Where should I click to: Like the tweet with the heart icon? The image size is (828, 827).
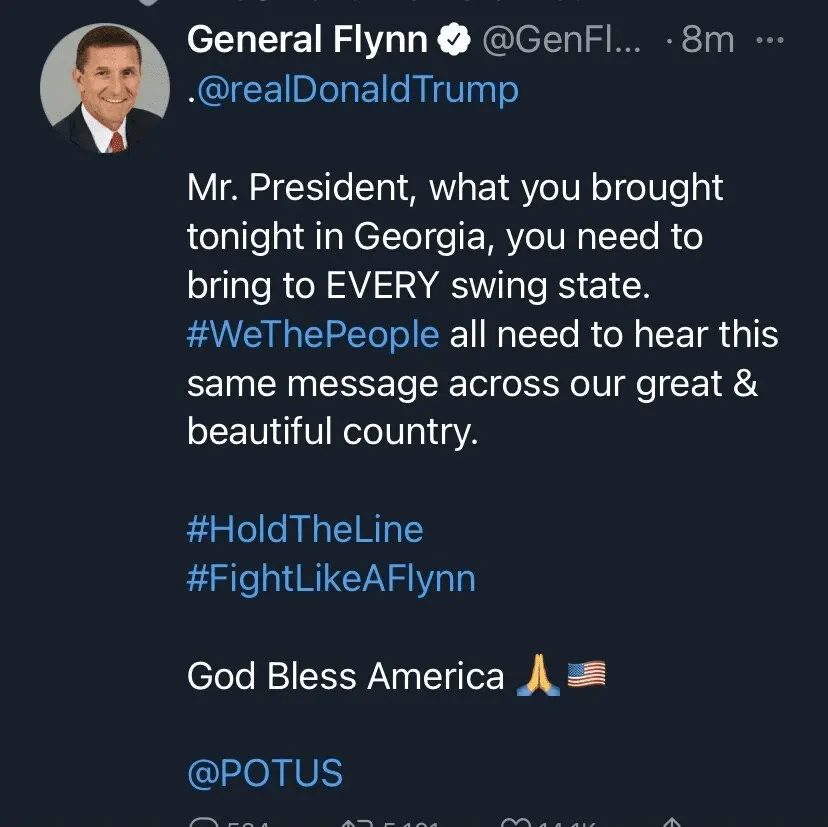517,822
